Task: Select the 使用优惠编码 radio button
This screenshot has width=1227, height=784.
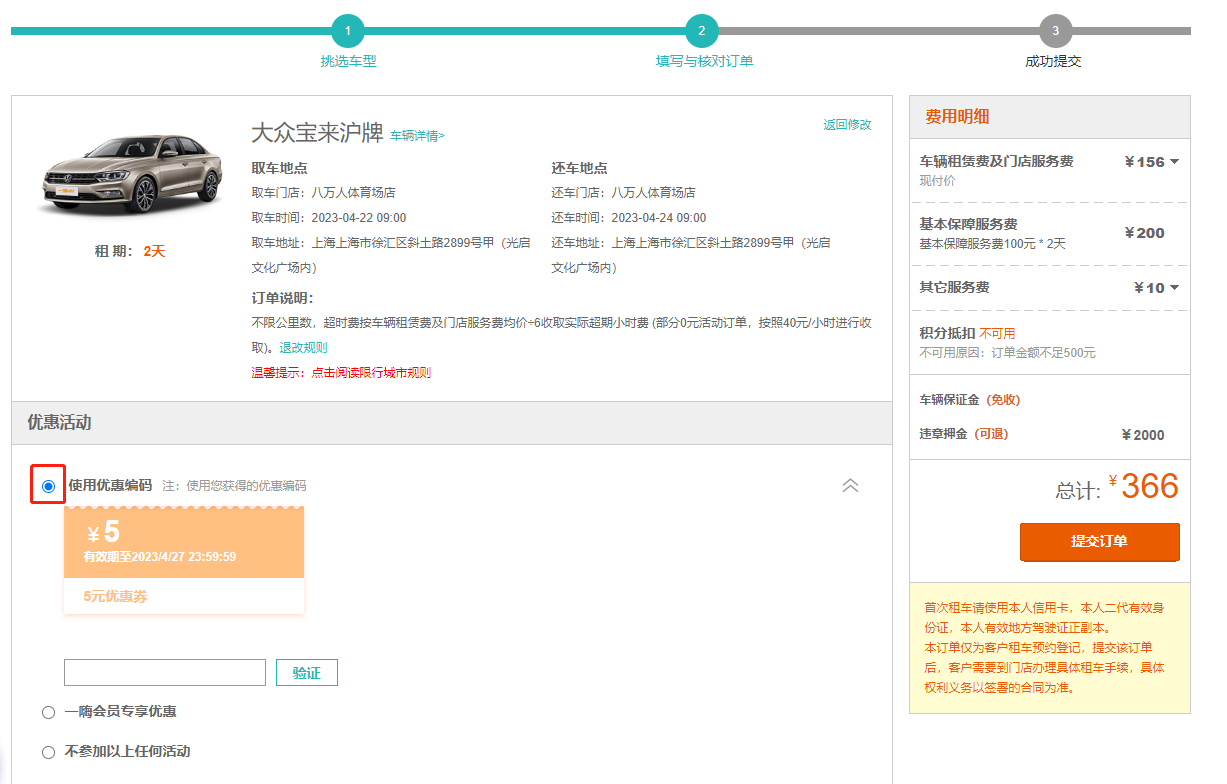Action: tap(48, 486)
